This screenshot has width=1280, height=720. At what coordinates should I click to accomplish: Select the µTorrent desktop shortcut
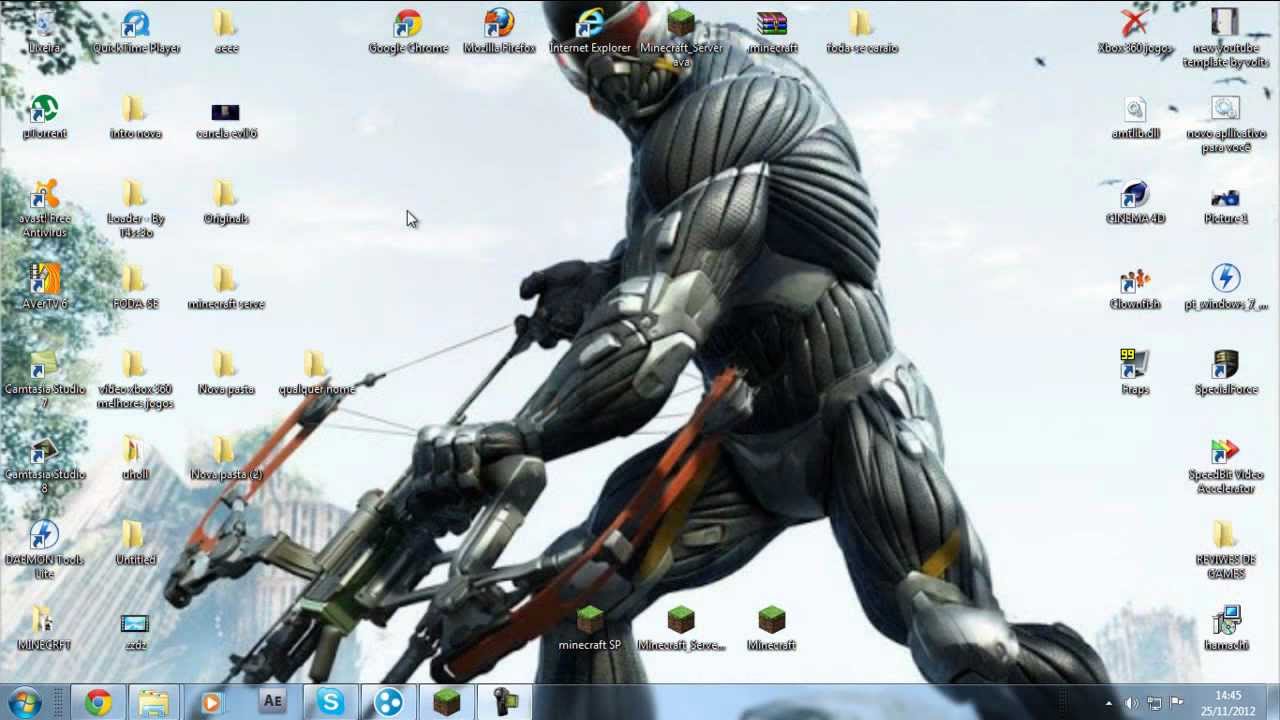tap(44, 117)
